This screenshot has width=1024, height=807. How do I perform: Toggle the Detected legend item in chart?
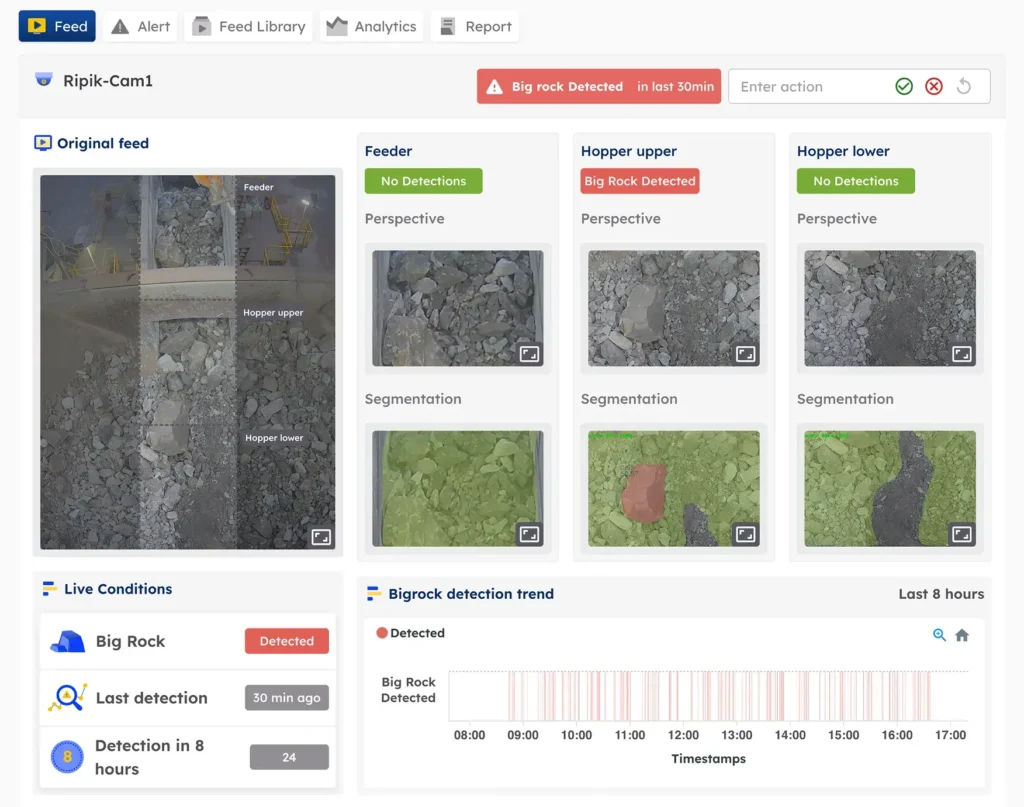[410, 633]
